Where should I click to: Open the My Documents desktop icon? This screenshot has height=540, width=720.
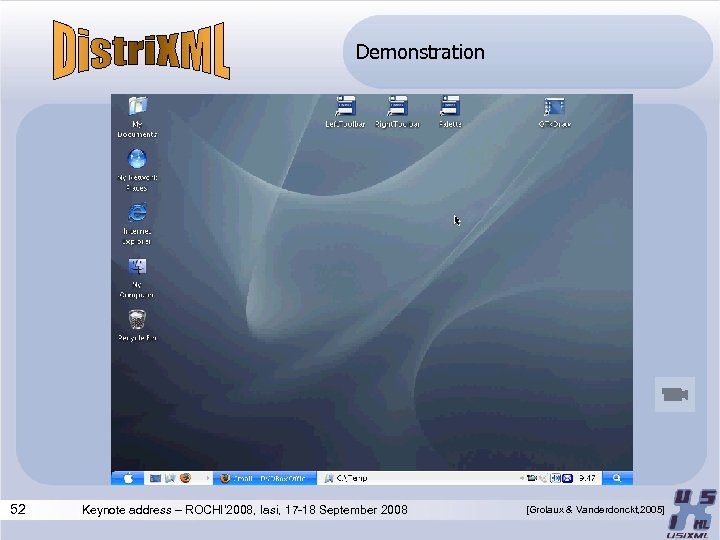[x=137, y=117]
